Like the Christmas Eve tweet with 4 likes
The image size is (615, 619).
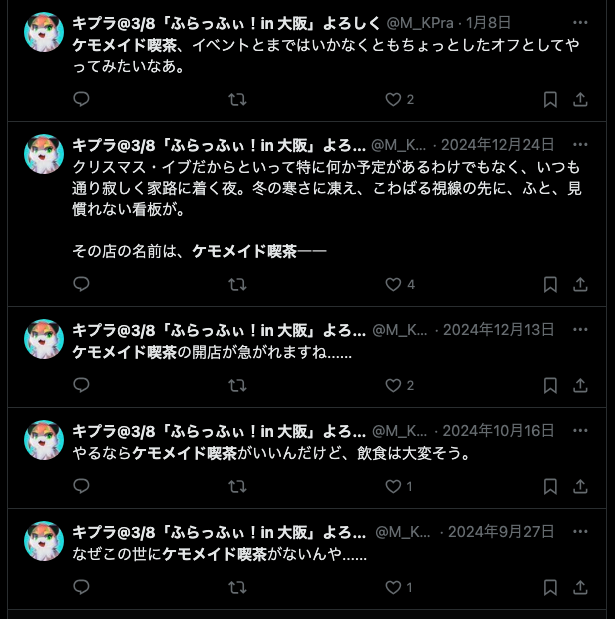(x=393, y=284)
